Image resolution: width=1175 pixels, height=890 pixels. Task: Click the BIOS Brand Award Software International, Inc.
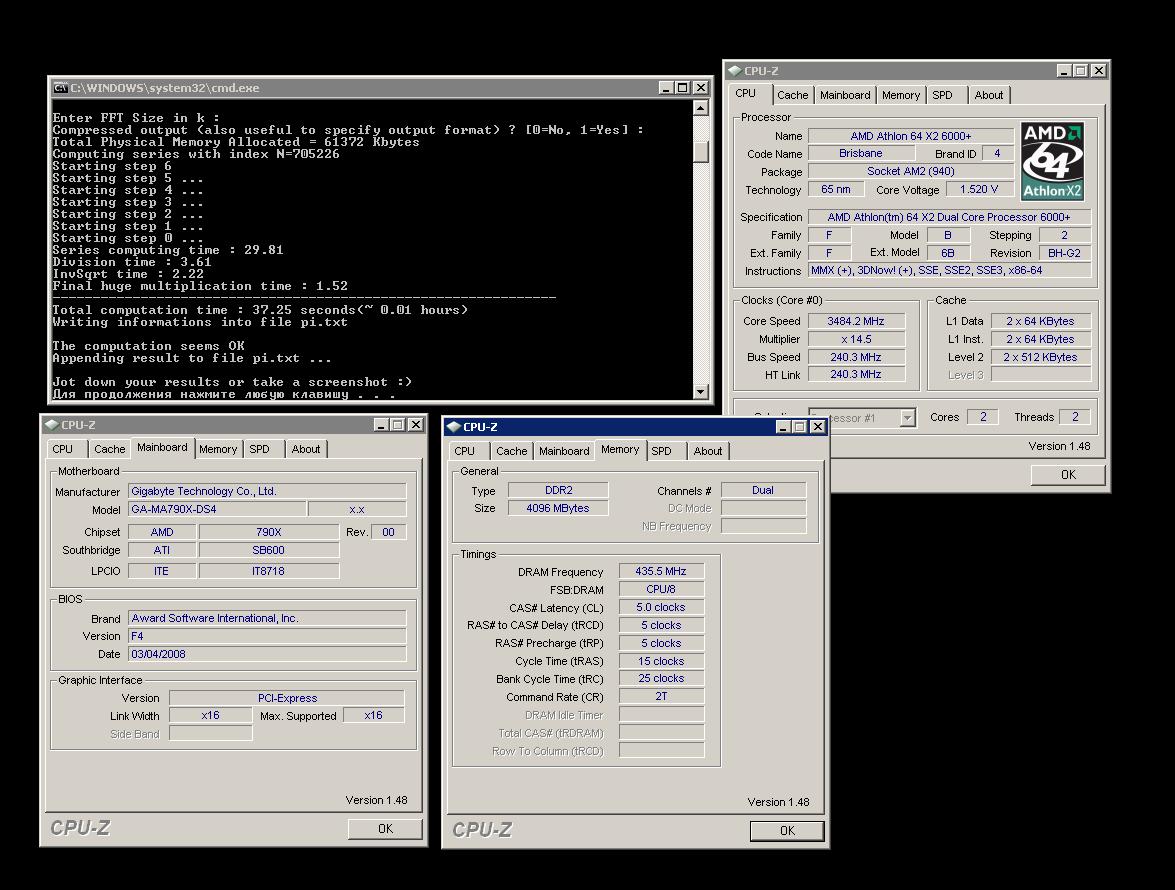[267, 618]
